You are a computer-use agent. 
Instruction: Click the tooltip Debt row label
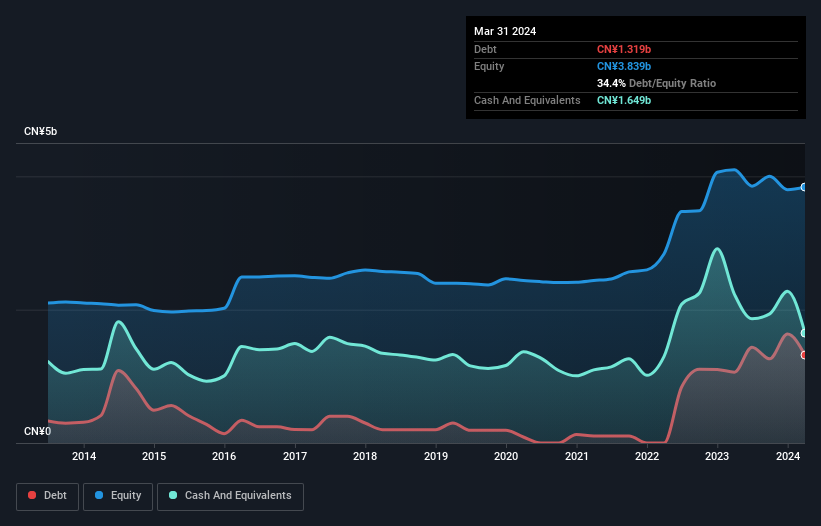coord(485,49)
